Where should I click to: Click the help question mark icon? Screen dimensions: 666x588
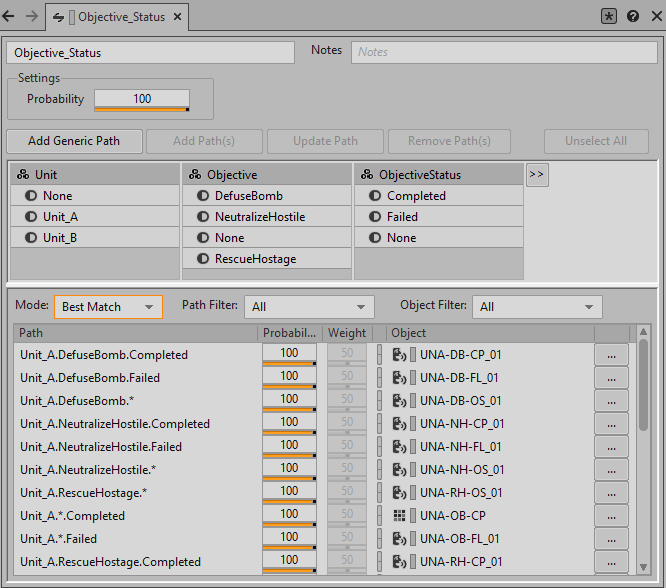632,16
